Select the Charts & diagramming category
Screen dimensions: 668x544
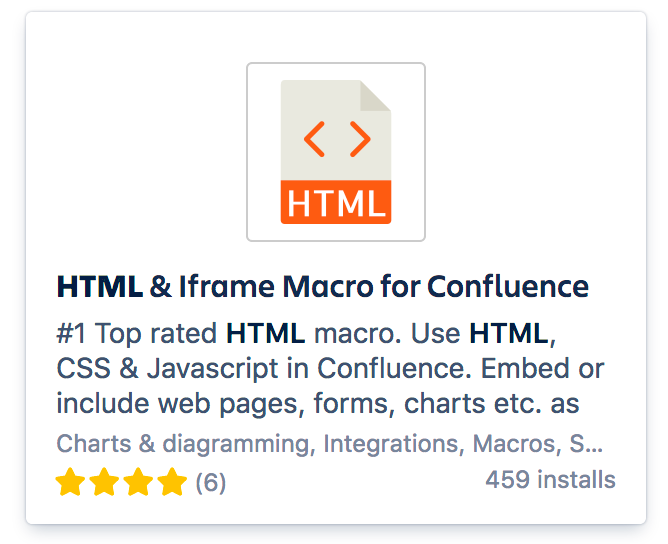click(x=183, y=444)
